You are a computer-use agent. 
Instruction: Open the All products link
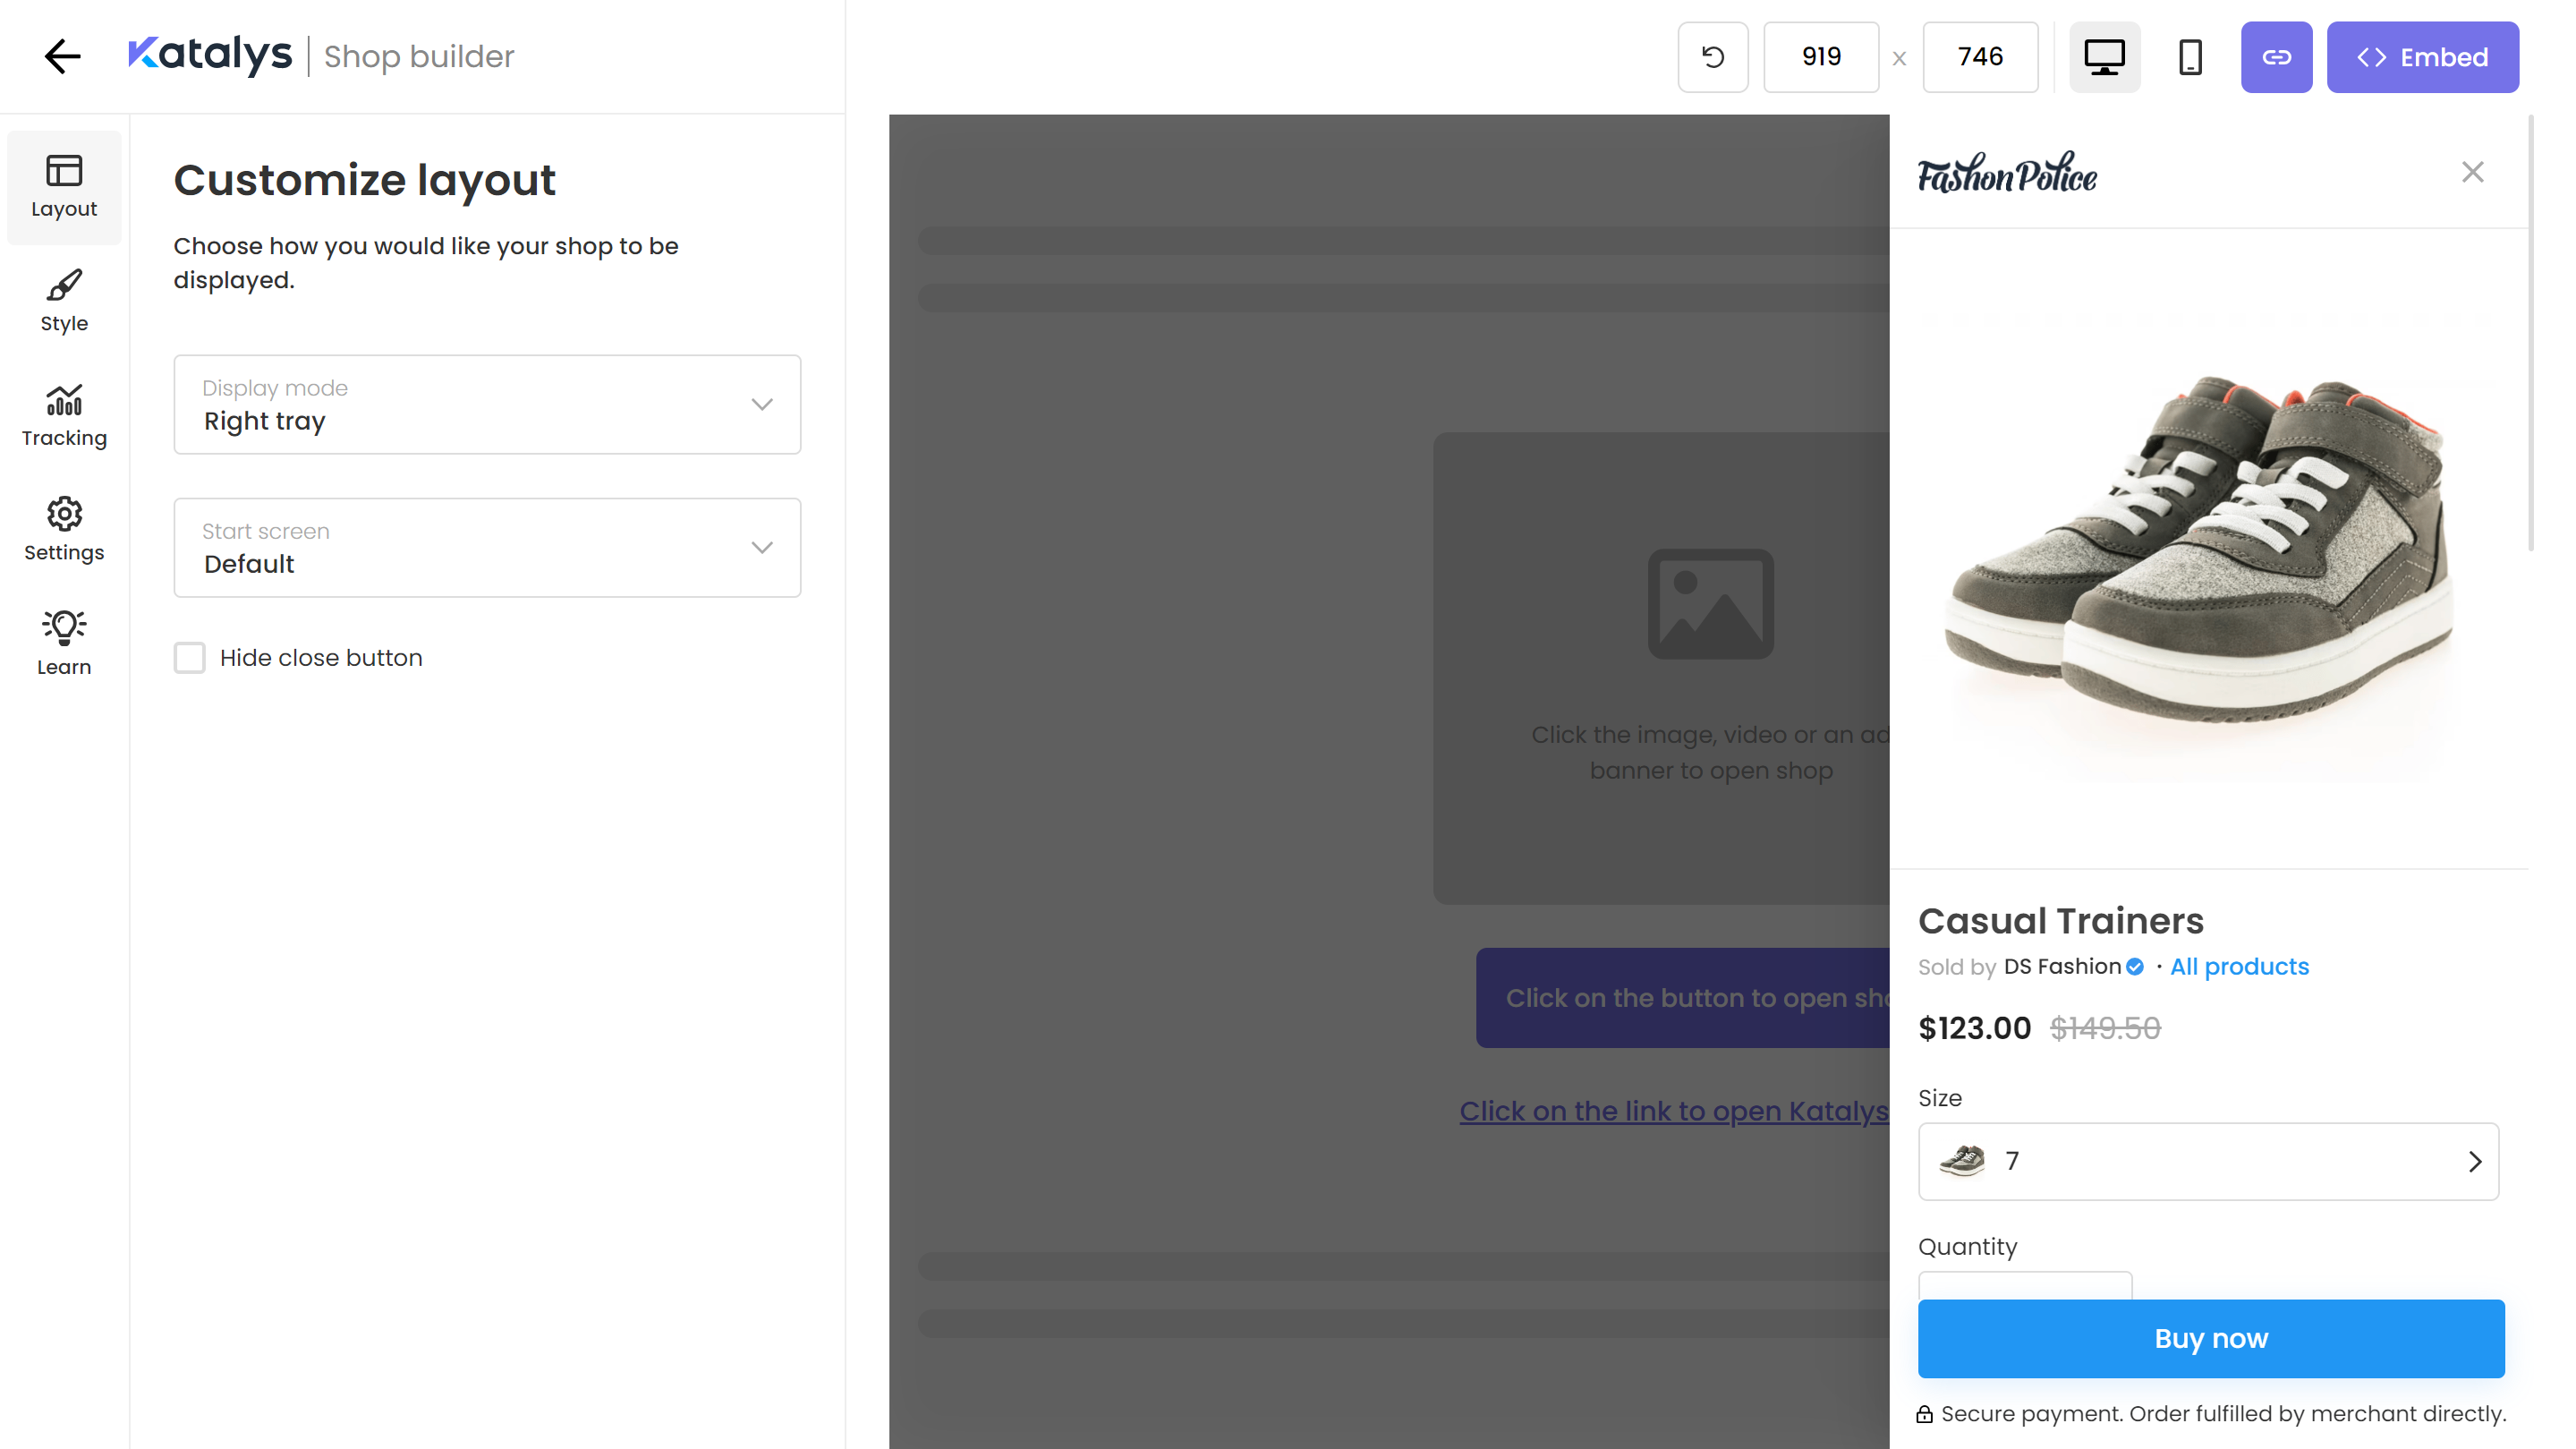pyautogui.click(x=2239, y=967)
